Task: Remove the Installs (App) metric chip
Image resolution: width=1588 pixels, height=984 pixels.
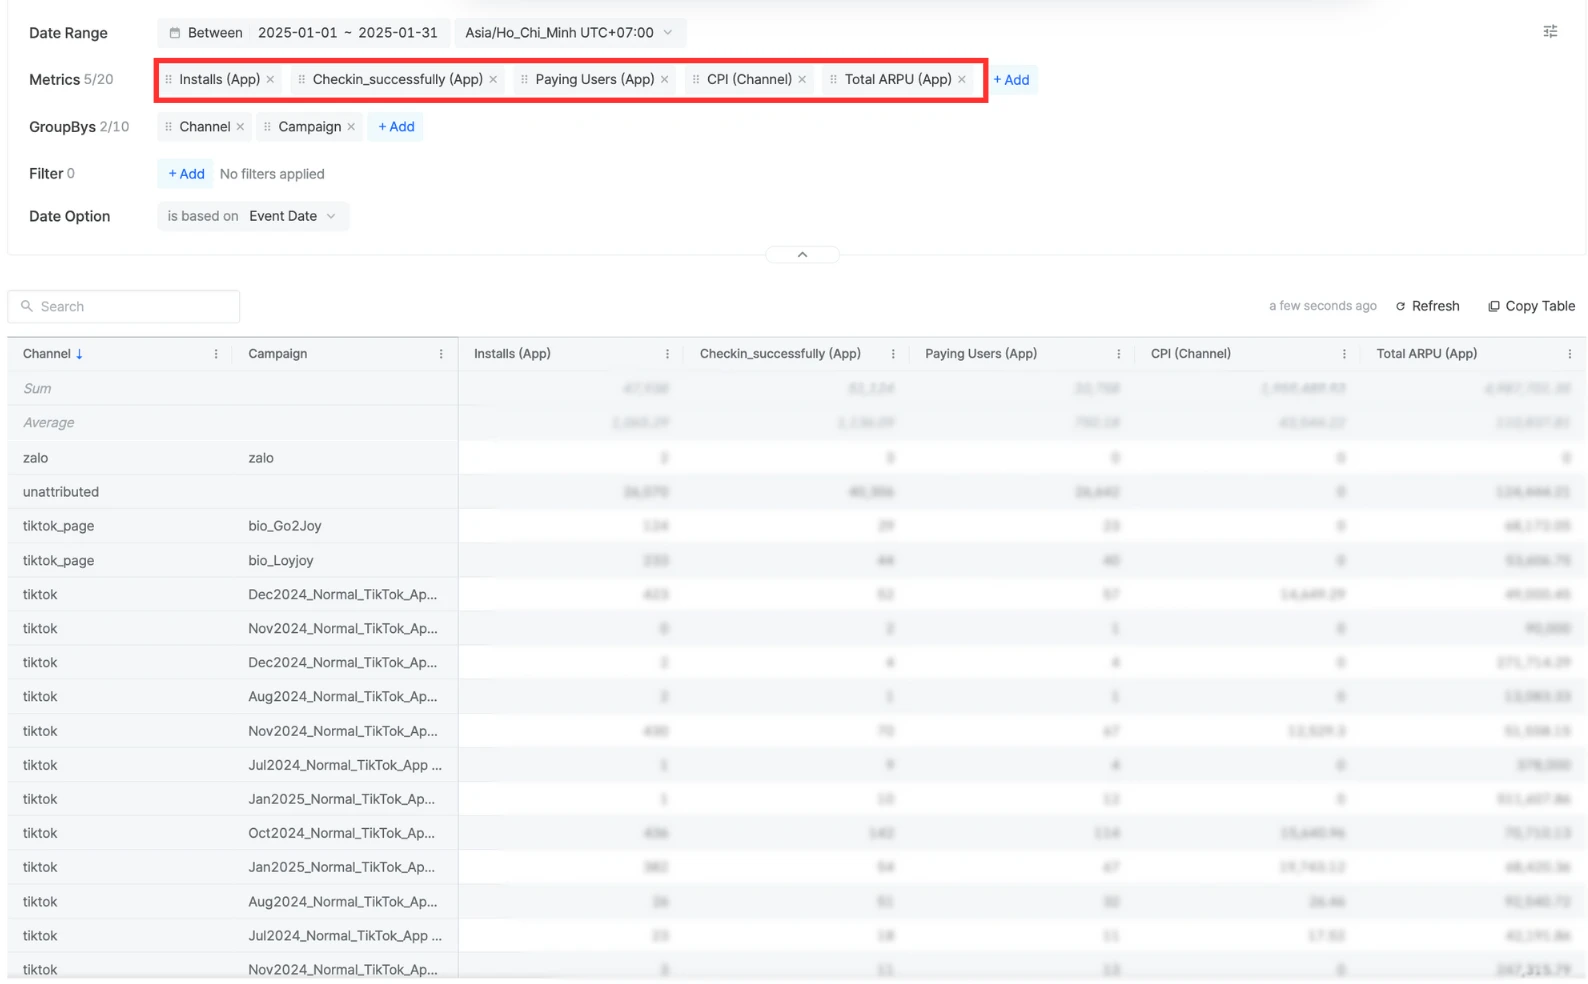Action: tap(270, 80)
